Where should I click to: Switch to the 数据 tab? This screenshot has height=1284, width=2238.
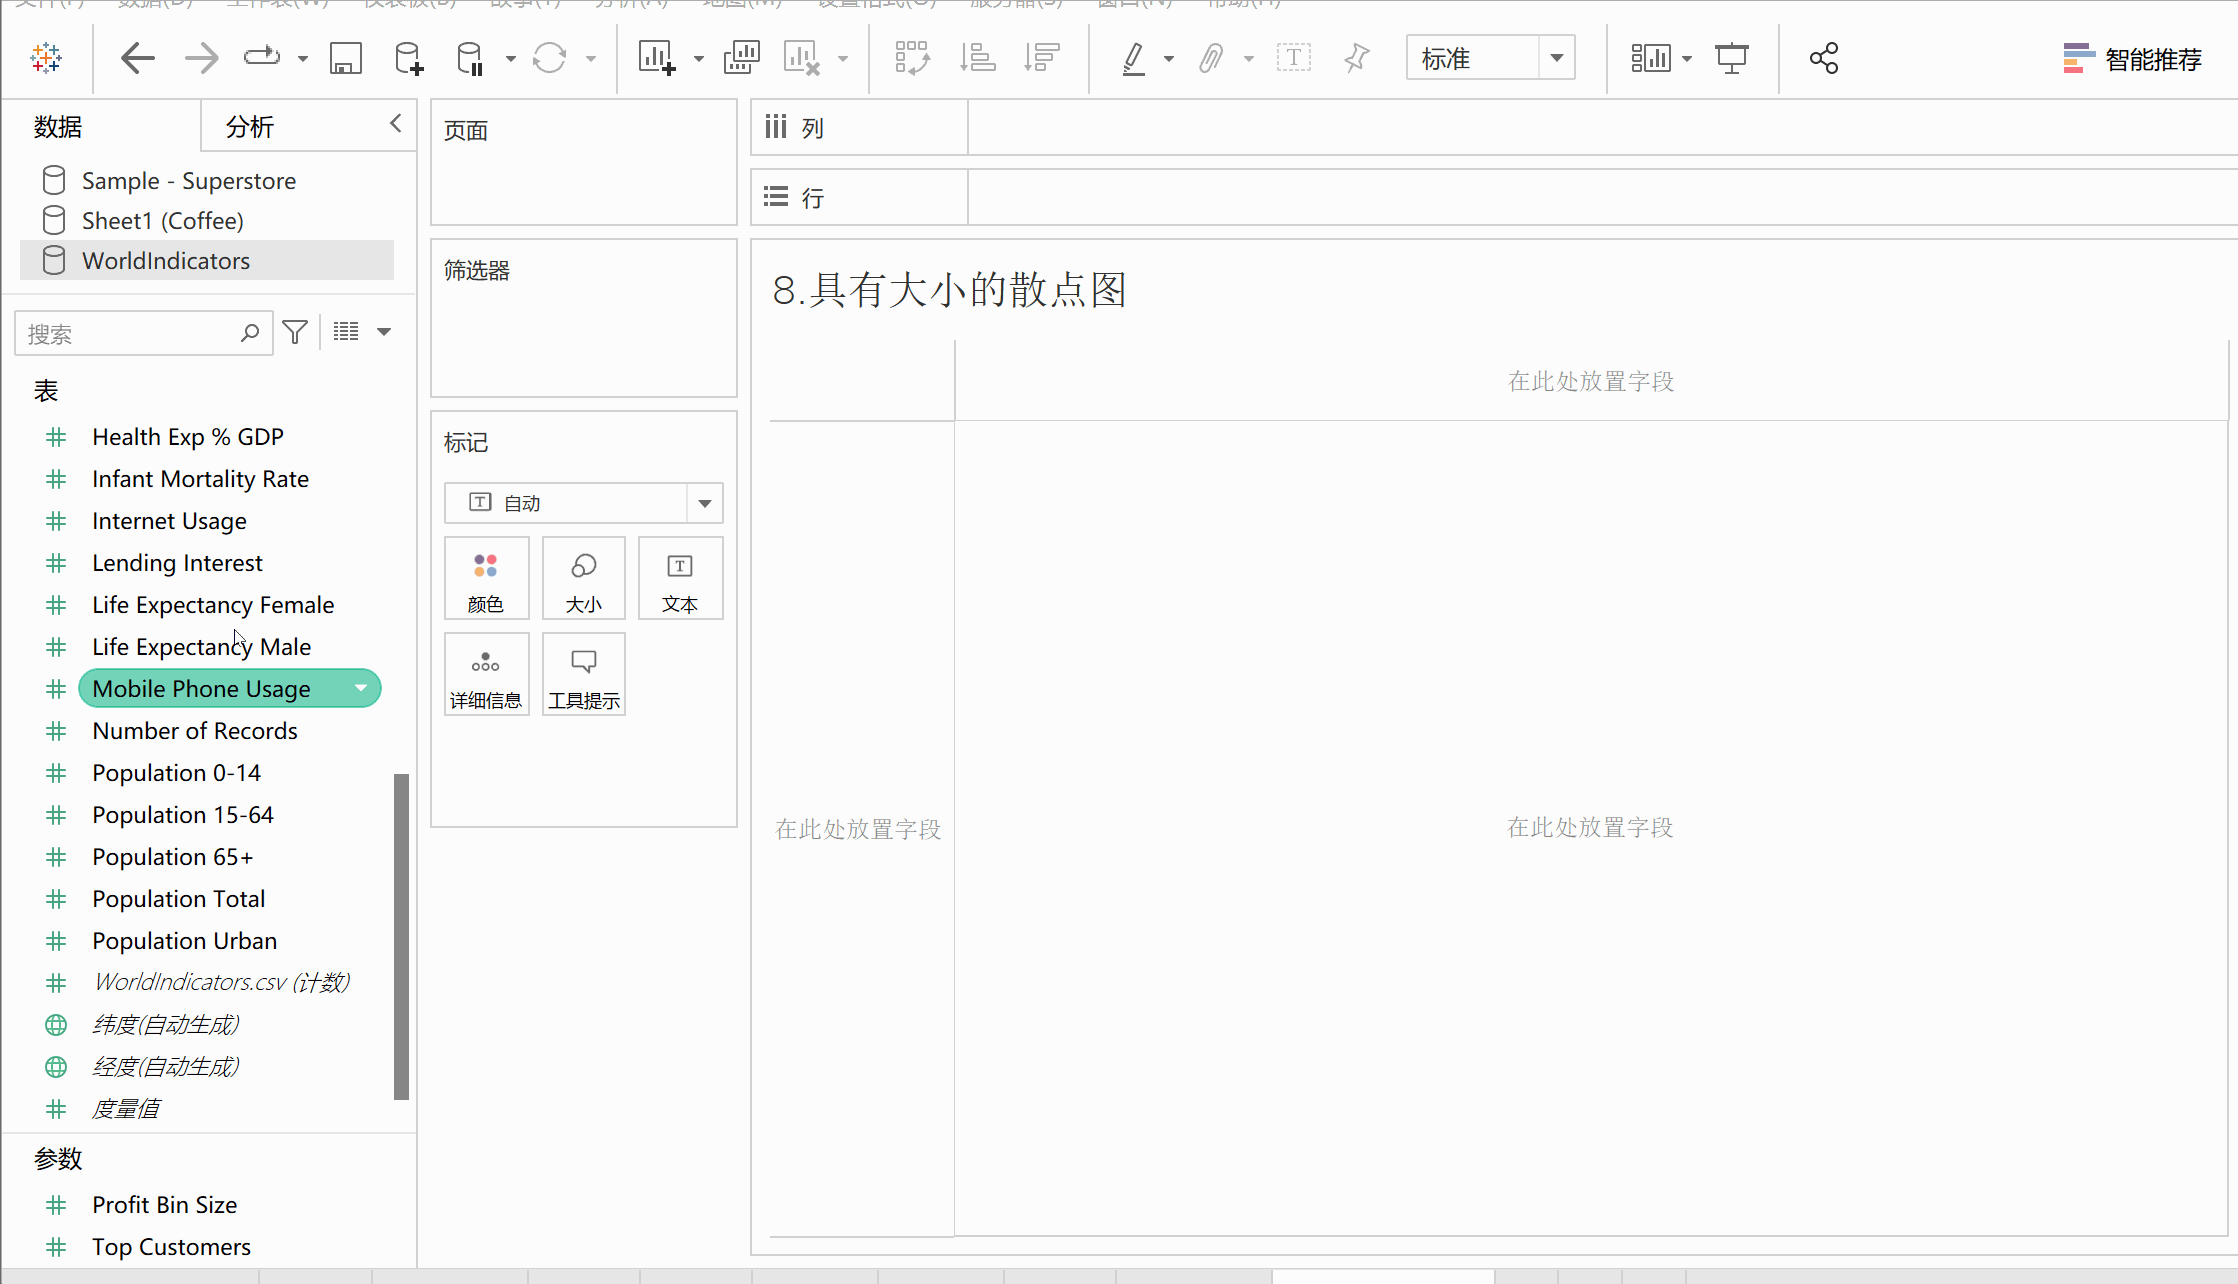58,127
